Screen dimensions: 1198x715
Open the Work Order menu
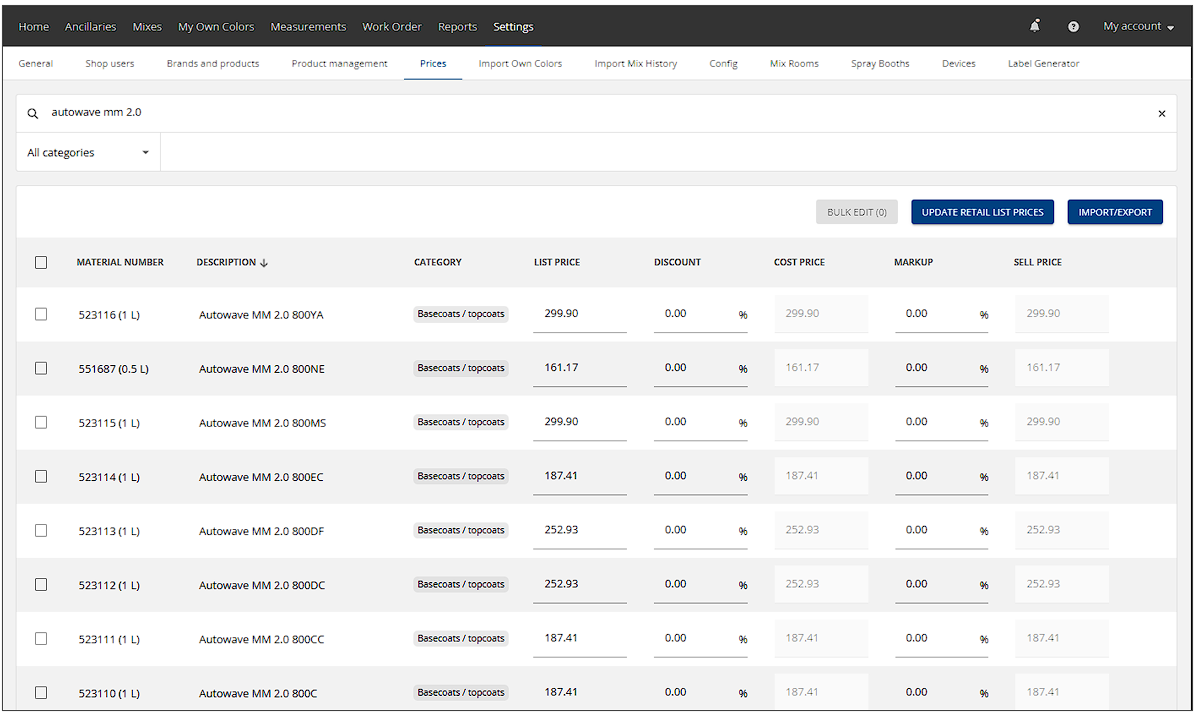click(x=392, y=27)
